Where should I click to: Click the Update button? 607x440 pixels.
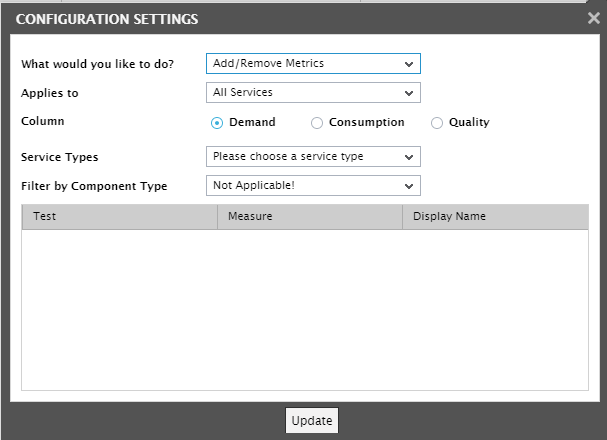[312, 420]
